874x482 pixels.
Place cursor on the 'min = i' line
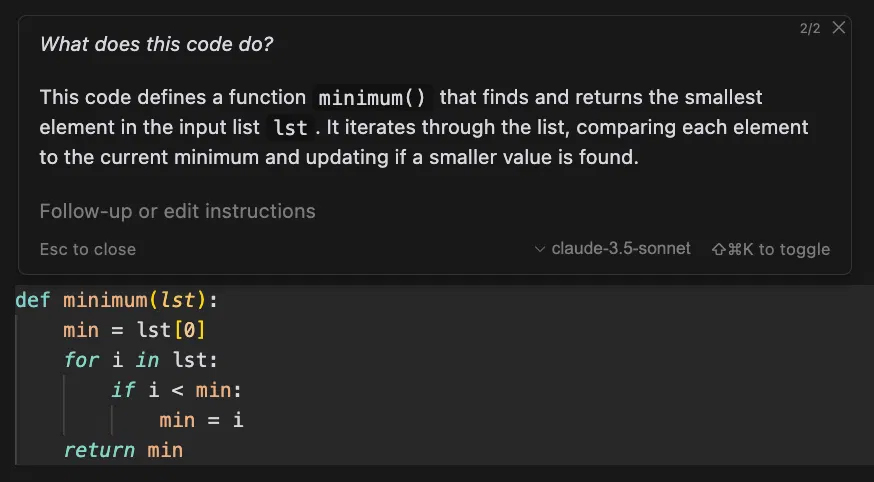(201, 420)
